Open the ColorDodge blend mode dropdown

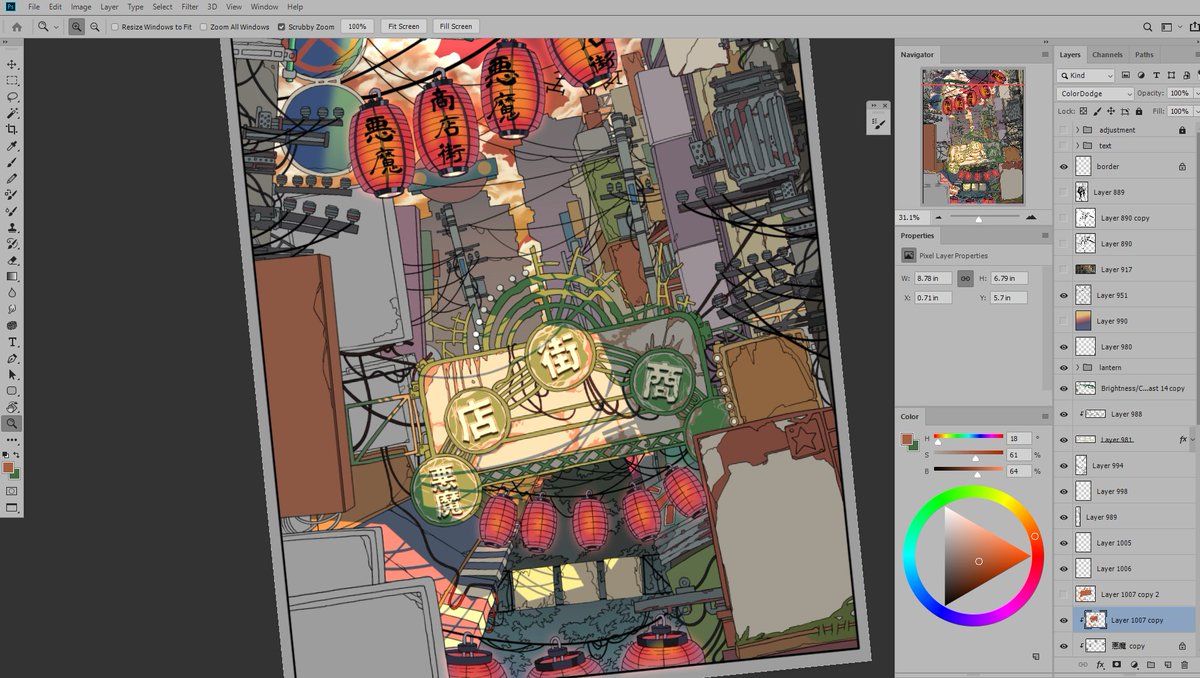pos(1095,93)
